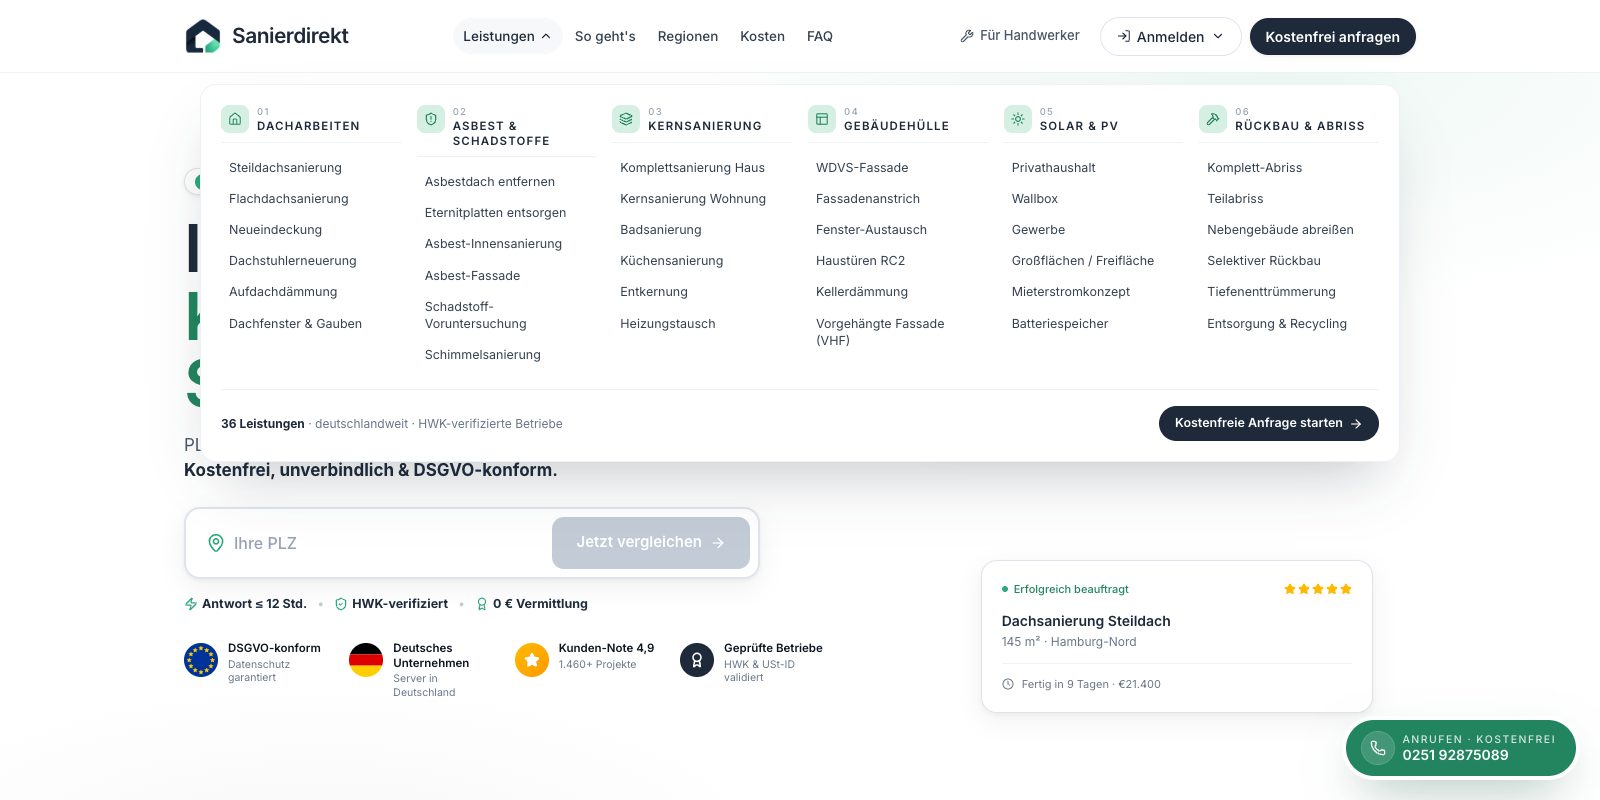Open Komplettsanierung Haus
The height and width of the screenshot is (800, 1600).
click(692, 167)
